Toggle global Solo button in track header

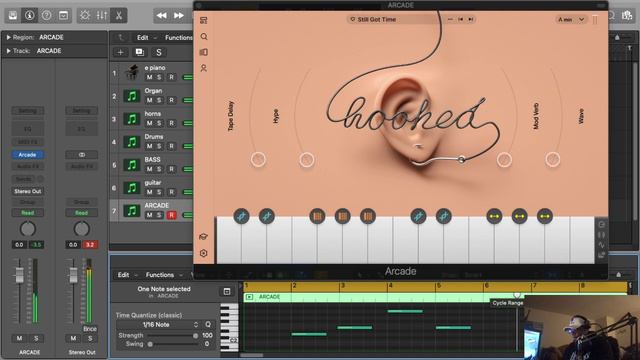click(159, 52)
